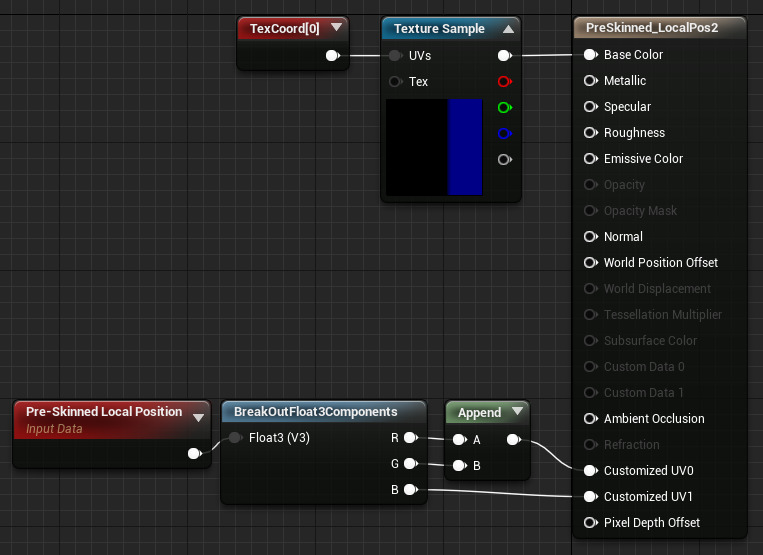The image size is (763, 555).
Task: Click the G output pin on BreakOutFloat3Components
Action: tap(410, 465)
